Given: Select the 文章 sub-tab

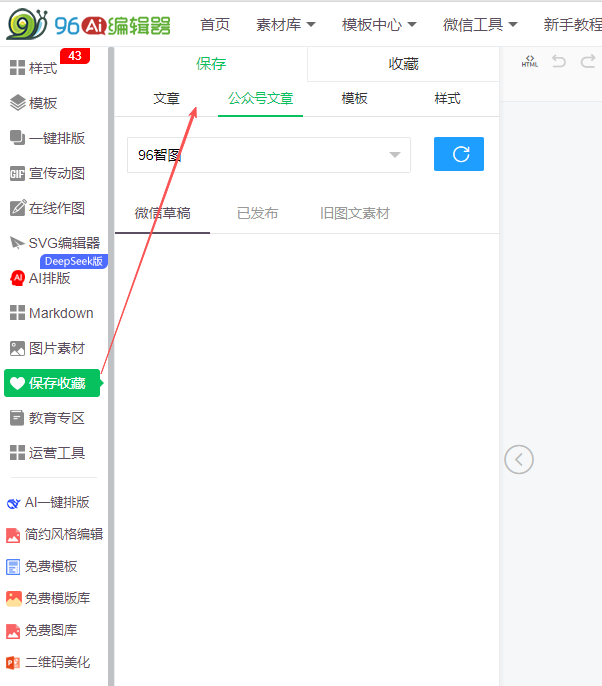Looking at the screenshot, I should click(167, 98).
